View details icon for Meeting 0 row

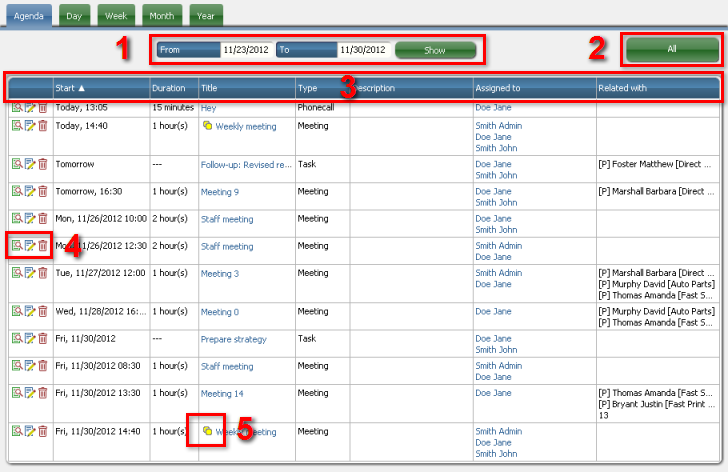[18, 311]
